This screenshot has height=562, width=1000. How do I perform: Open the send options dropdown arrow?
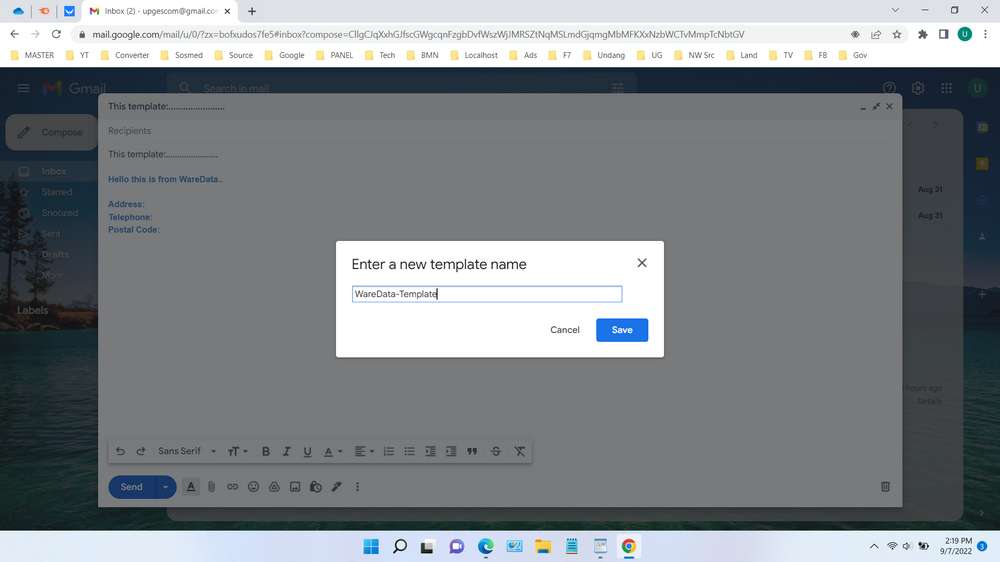pos(165,487)
